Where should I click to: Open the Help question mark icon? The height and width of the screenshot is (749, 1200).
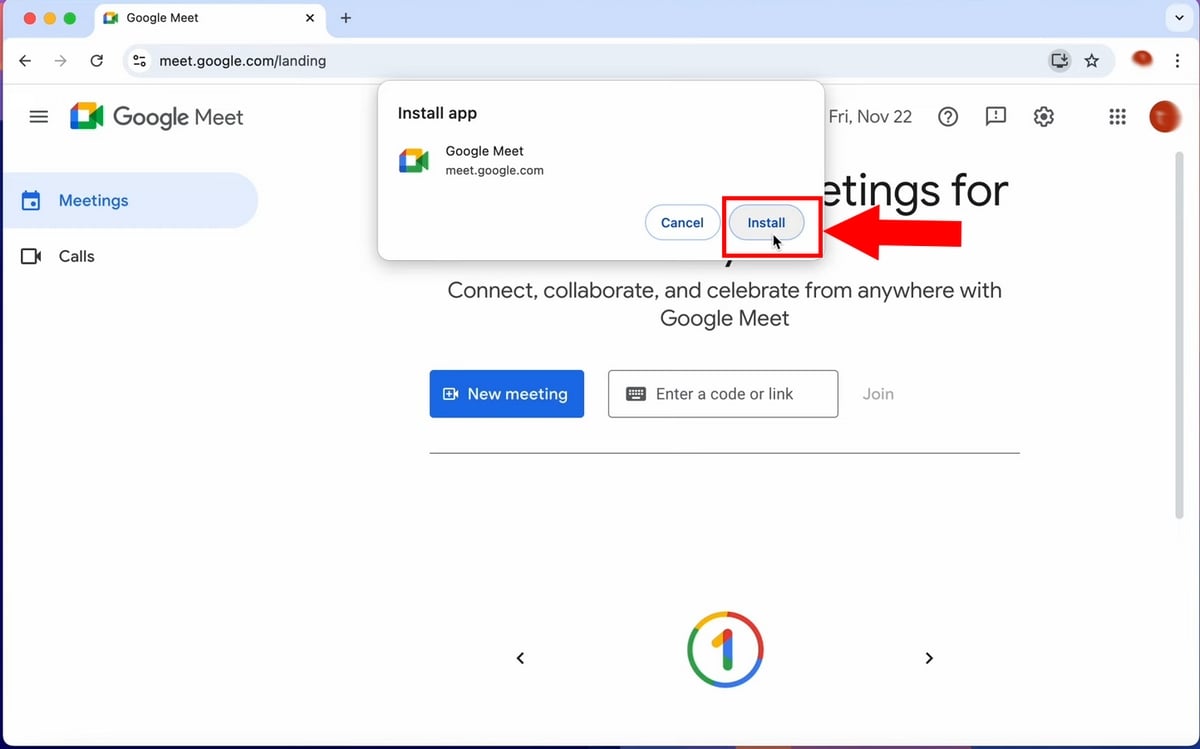tap(948, 117)
